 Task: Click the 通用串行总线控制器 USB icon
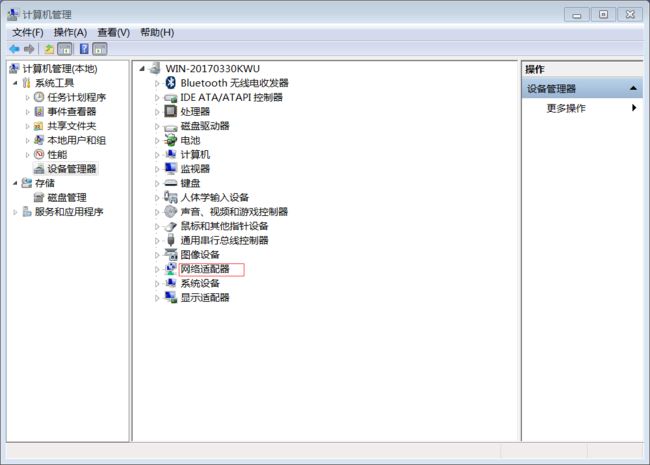[170, 240]
